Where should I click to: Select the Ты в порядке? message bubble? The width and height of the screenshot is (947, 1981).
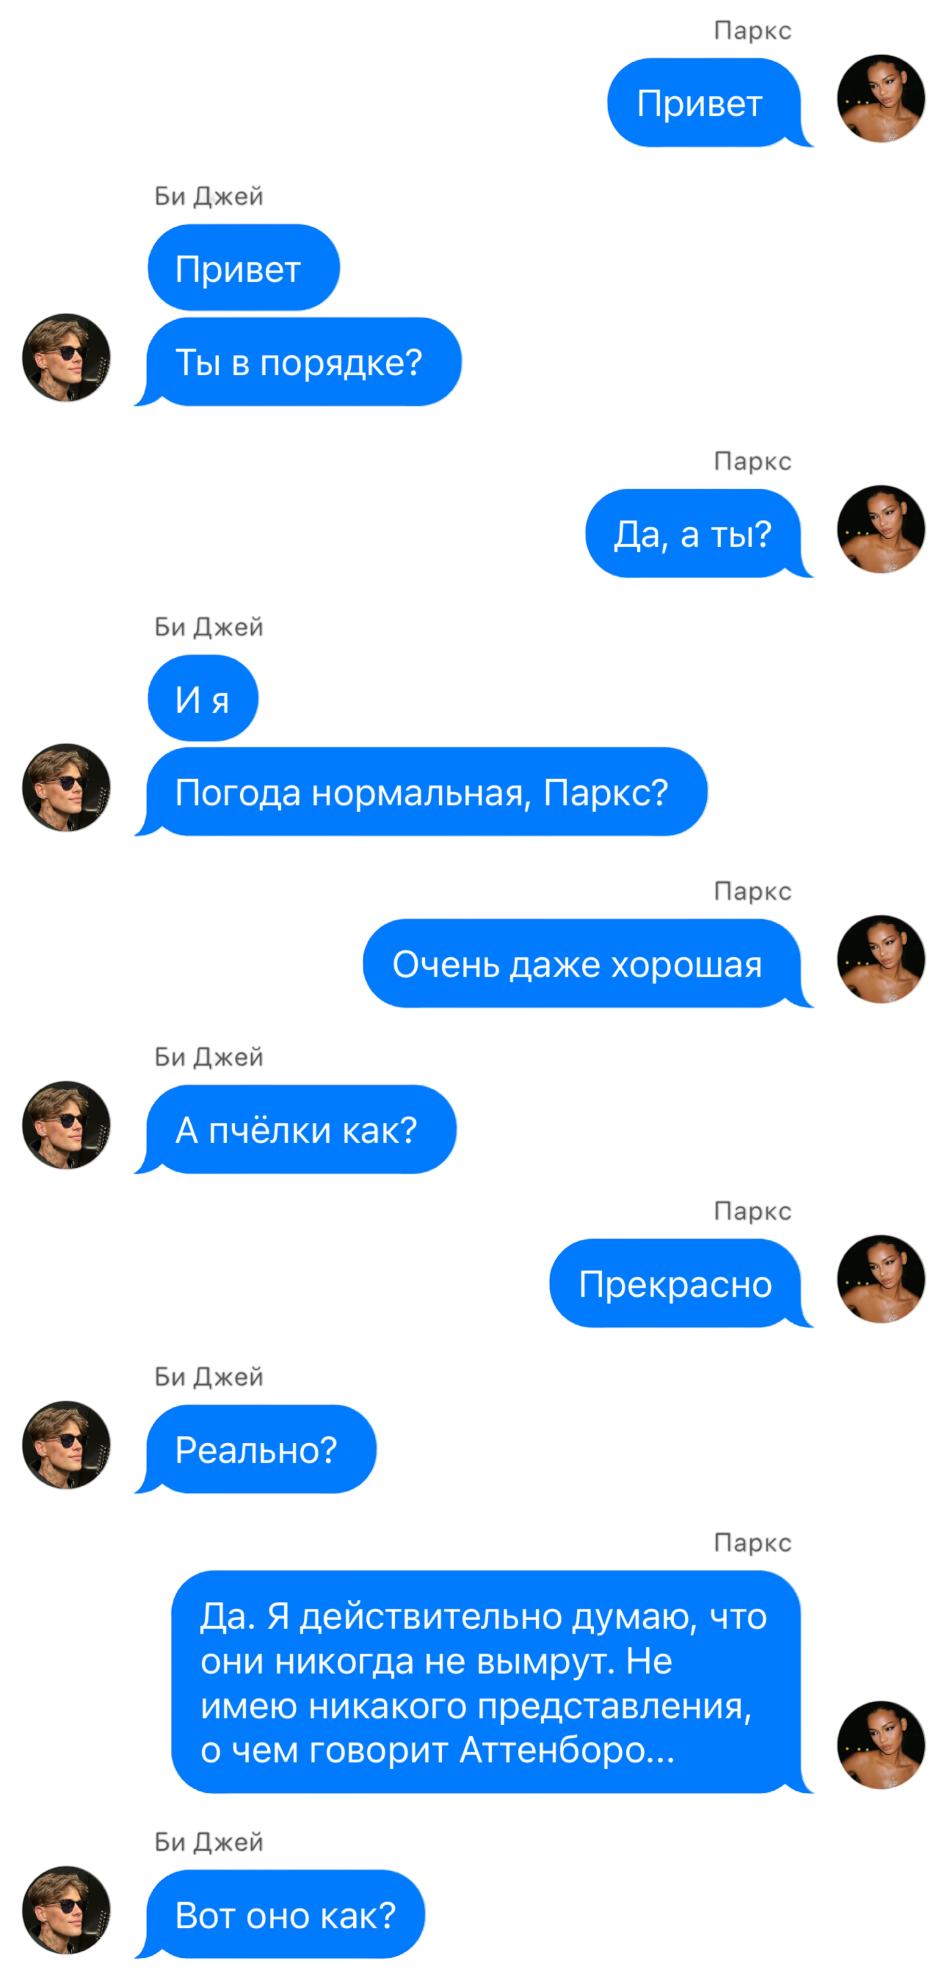[298, 362]
